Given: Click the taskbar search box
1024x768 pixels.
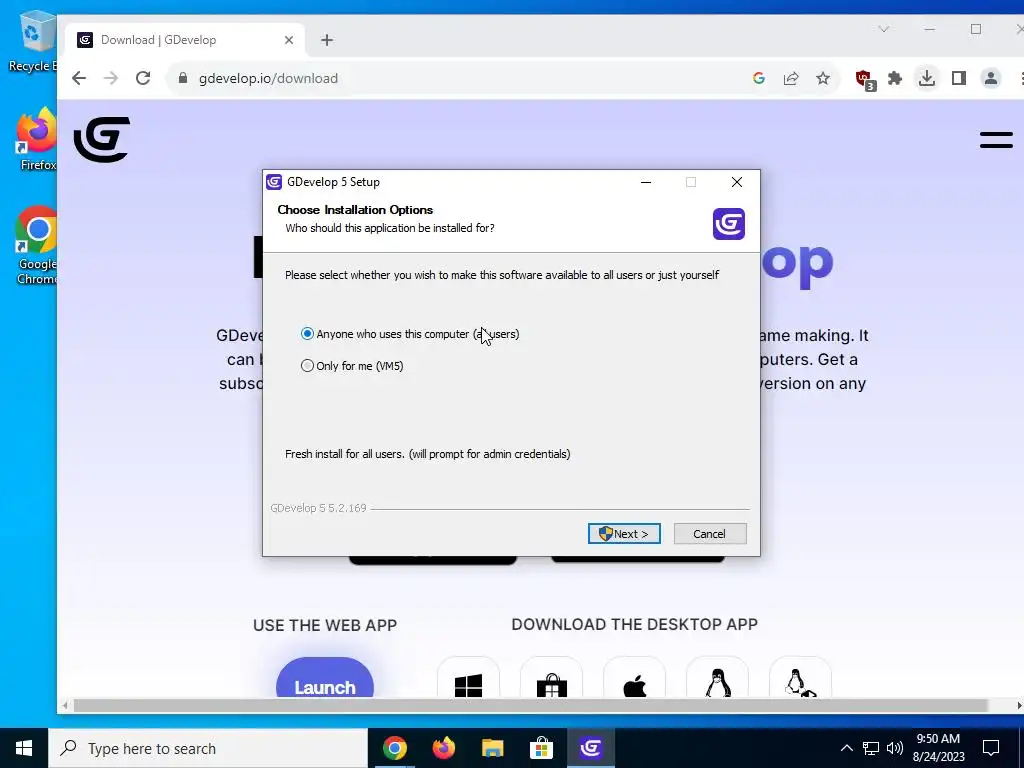Looking at the screenshot, I should 208,748.
